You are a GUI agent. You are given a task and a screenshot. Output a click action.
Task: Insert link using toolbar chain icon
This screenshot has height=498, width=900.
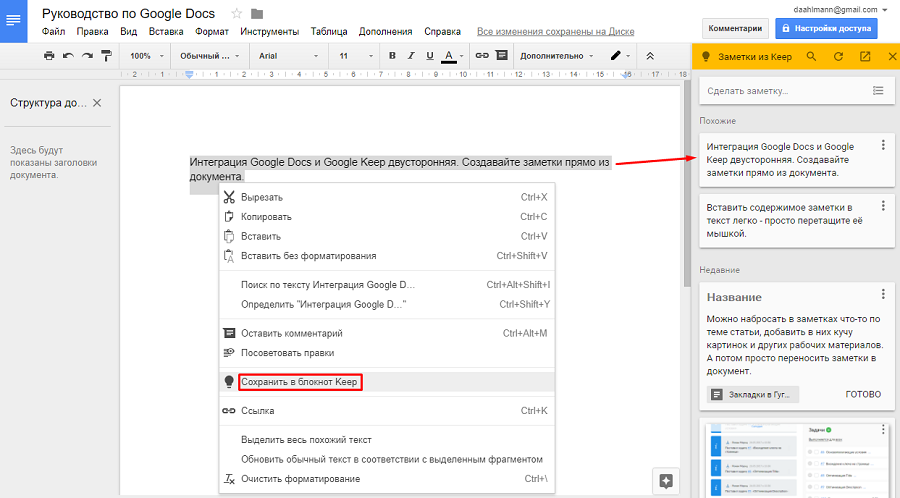482,56
